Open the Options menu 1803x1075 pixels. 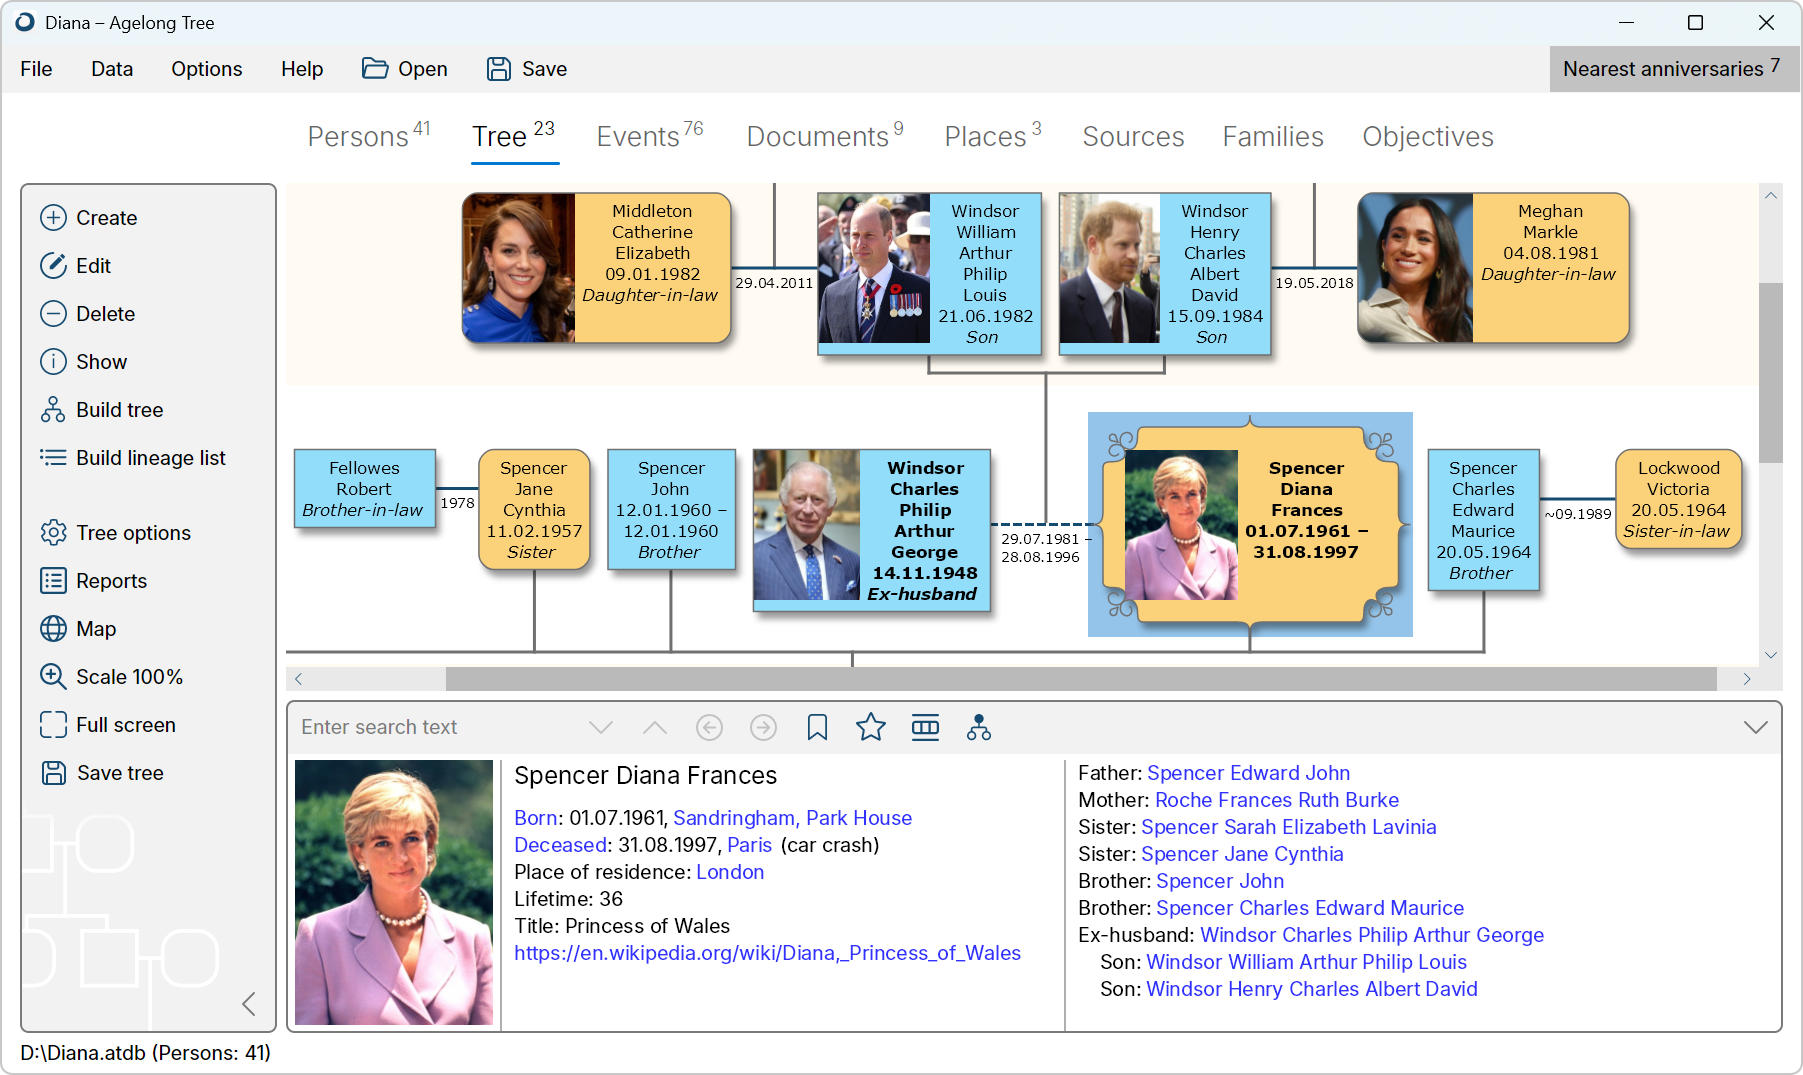(x=206, y=69)
